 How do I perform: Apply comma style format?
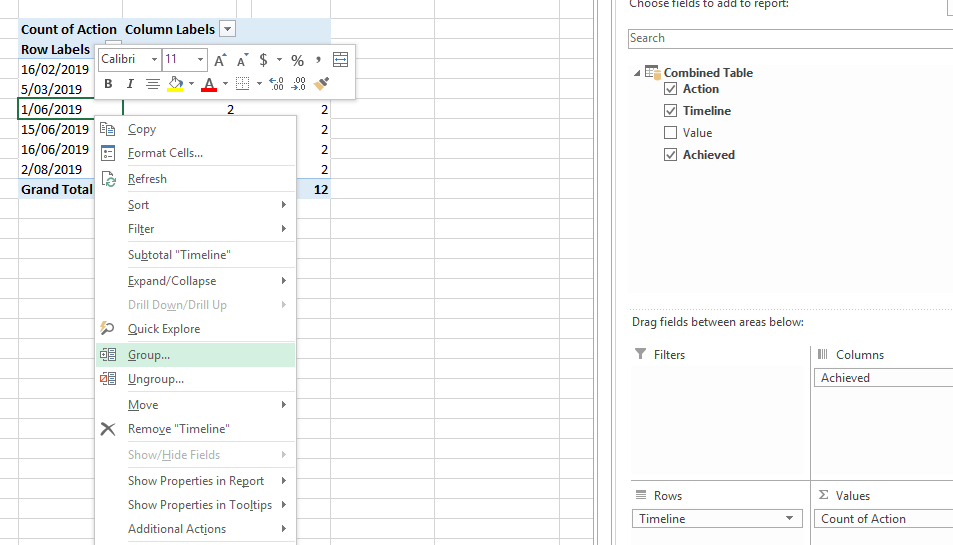318,60
